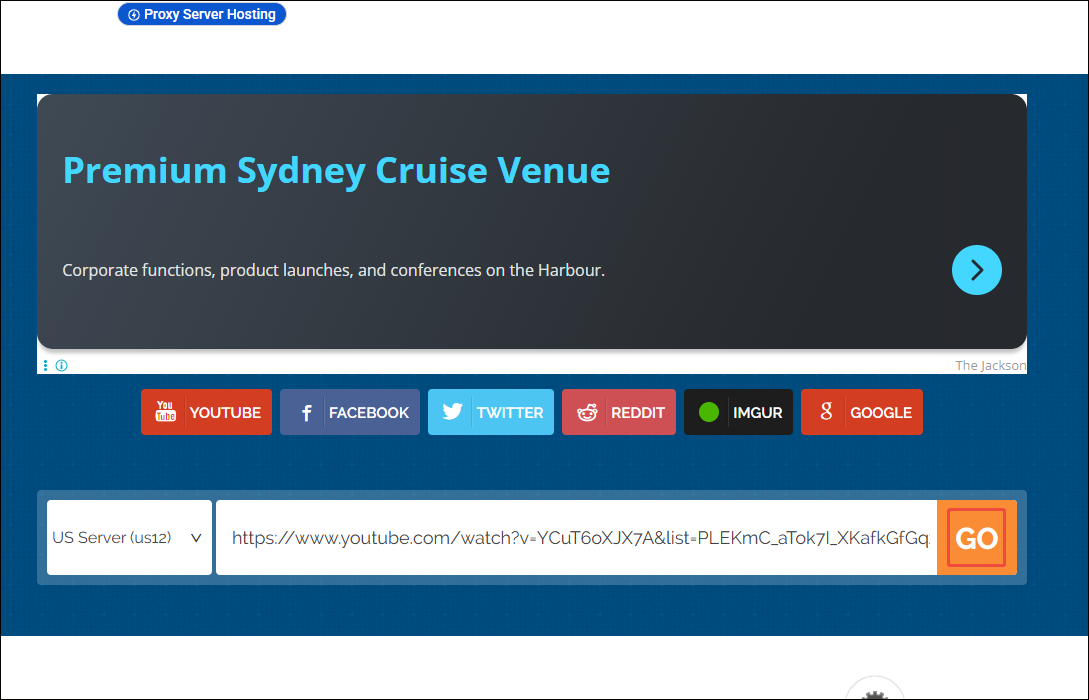The width and height of the screenshot is (1089, 700).
Task: Open the GOOGLE quick link button
Action: 861,412
